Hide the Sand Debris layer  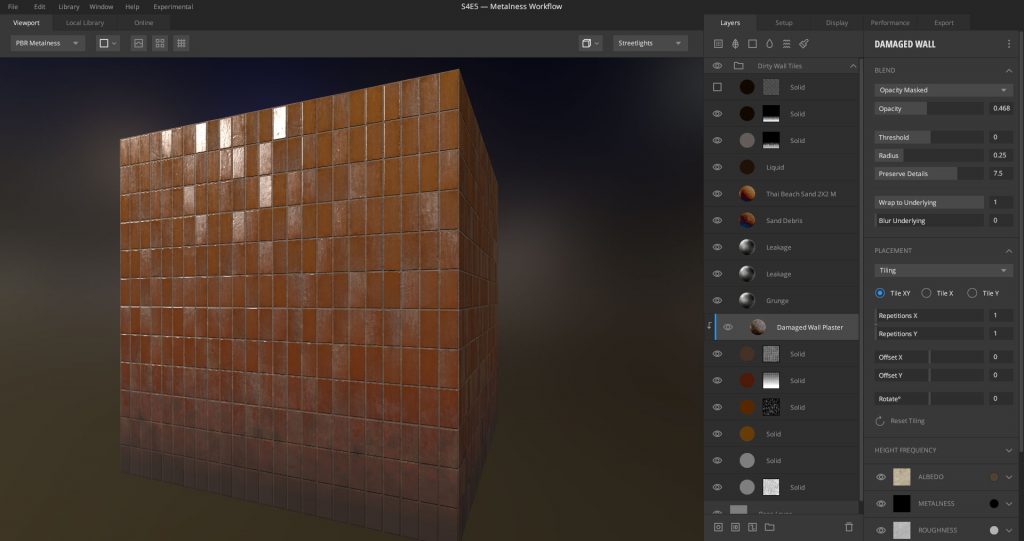(717, 221)
